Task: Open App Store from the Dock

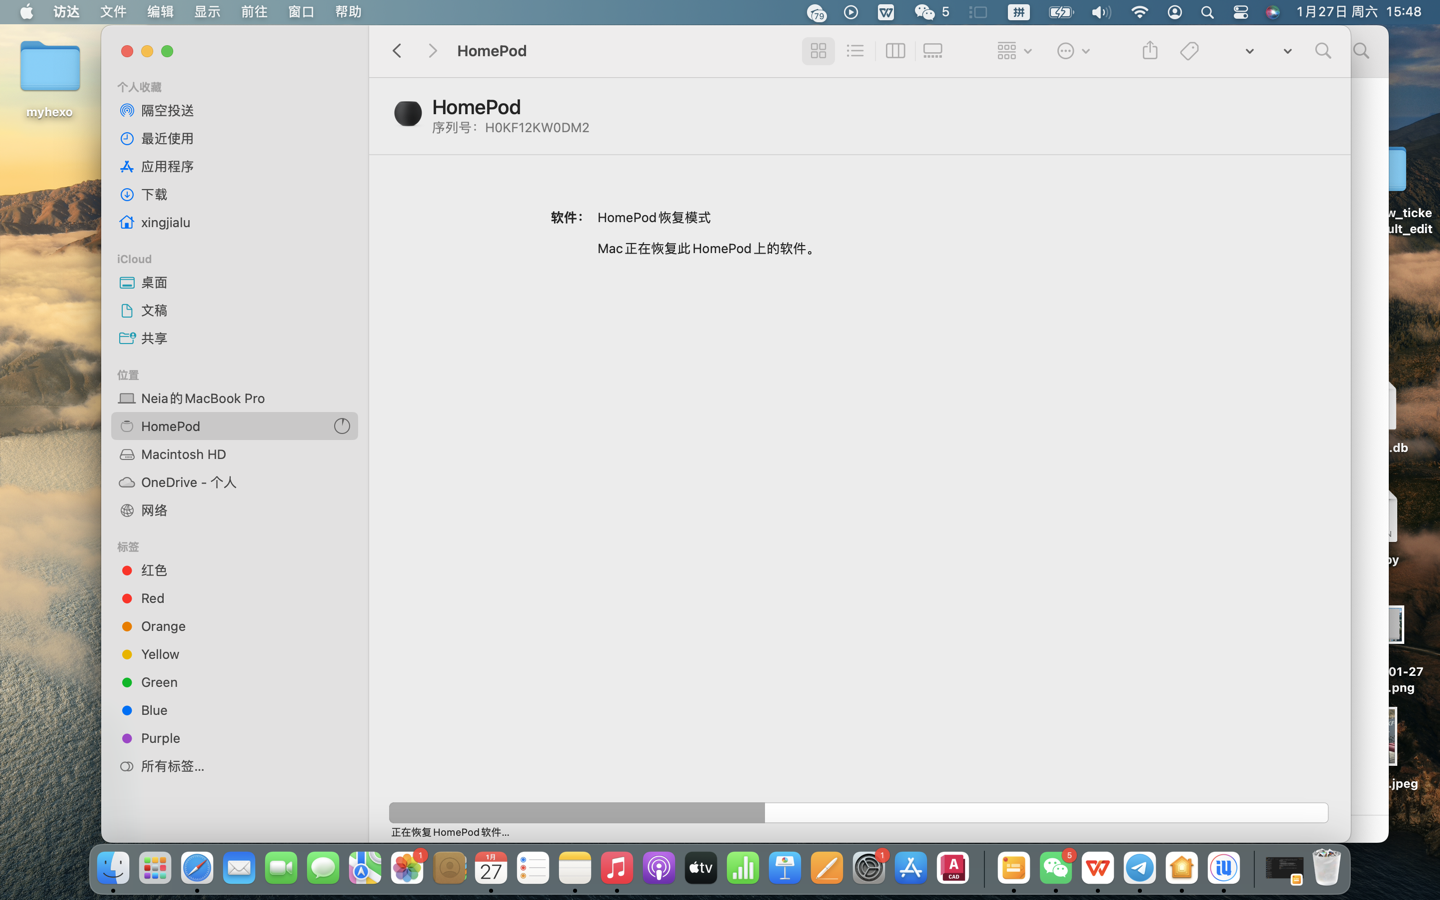Action: click(911, 868)
